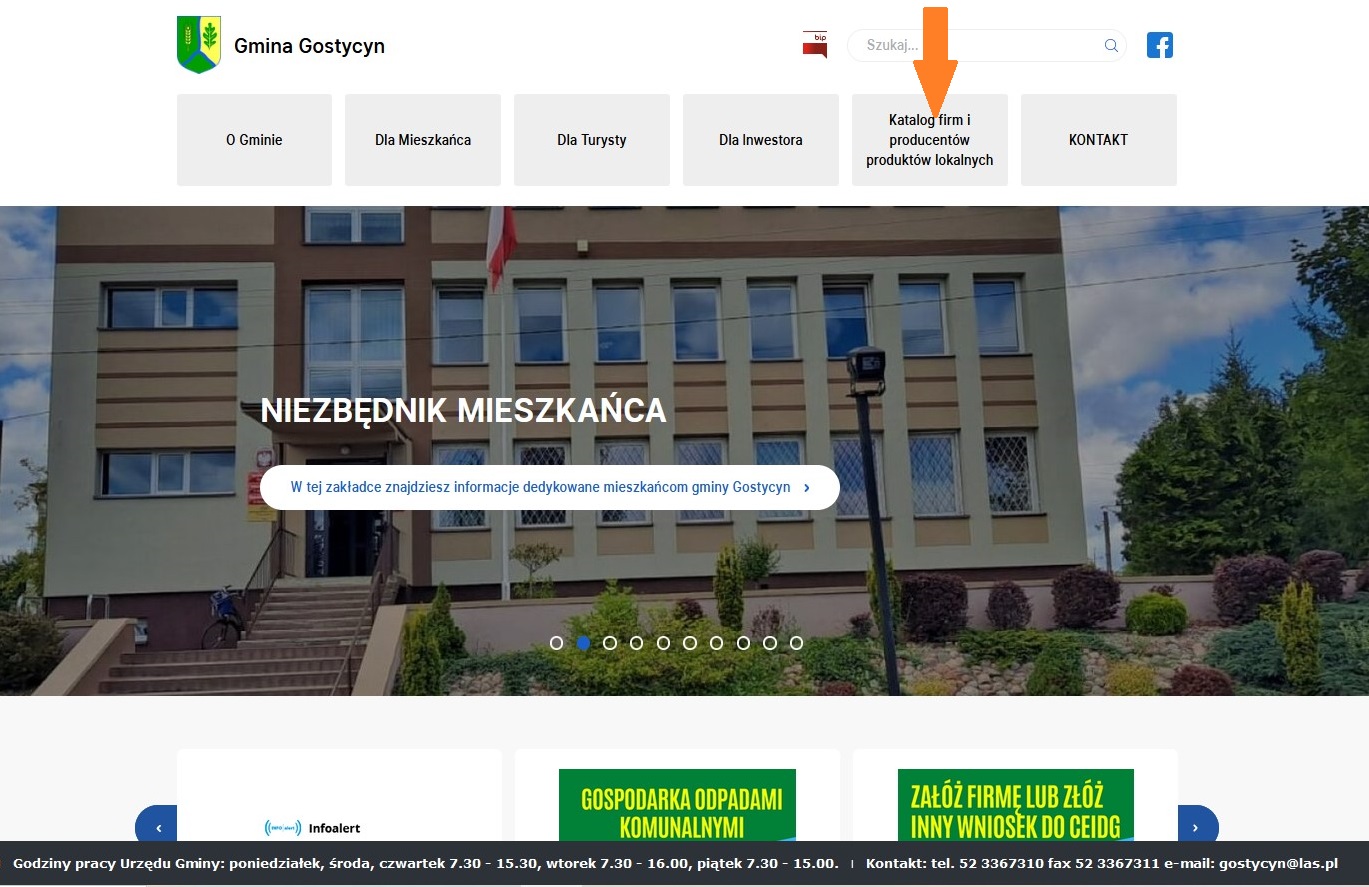
Task: Select the ninth slider dot
Action: (x=770, y=643)
